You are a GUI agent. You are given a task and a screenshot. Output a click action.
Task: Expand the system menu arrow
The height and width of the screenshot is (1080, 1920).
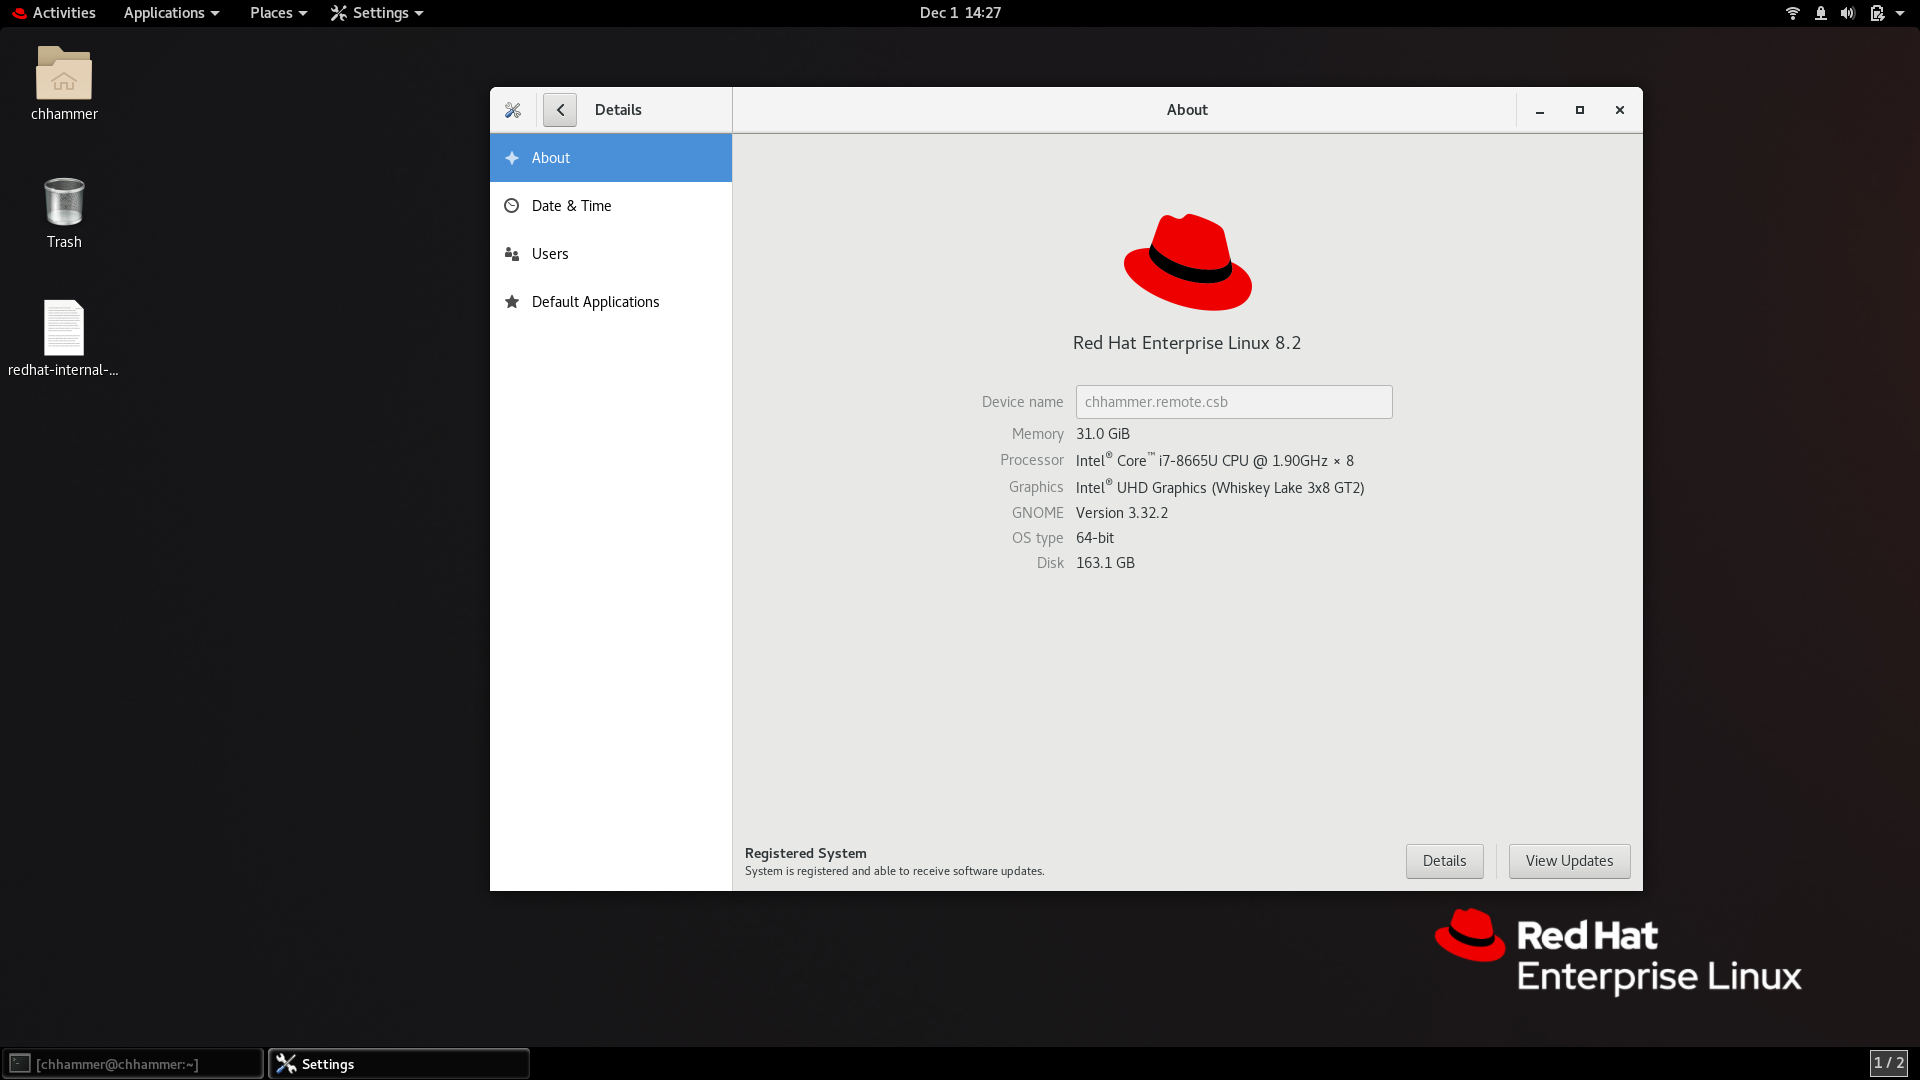pyautogui.click(x=1900, y=13)
